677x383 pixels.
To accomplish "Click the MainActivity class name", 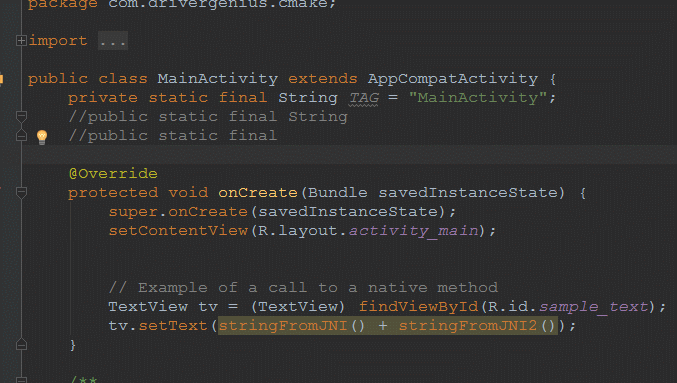I will [218, 79].
